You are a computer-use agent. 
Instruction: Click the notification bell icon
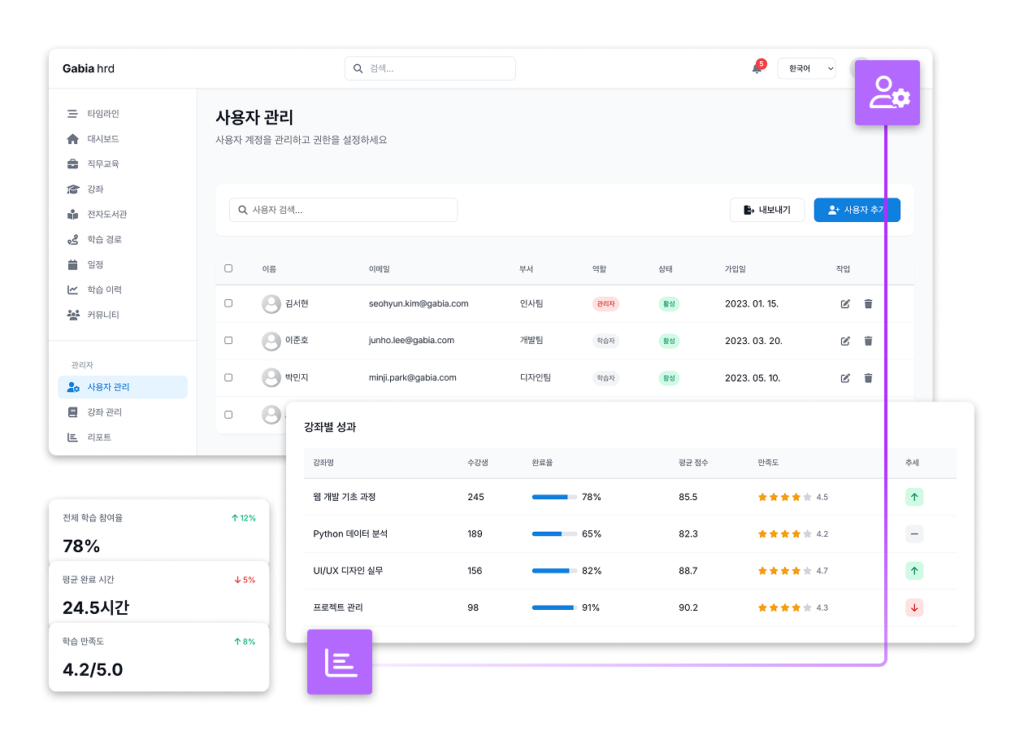(757, 68)
